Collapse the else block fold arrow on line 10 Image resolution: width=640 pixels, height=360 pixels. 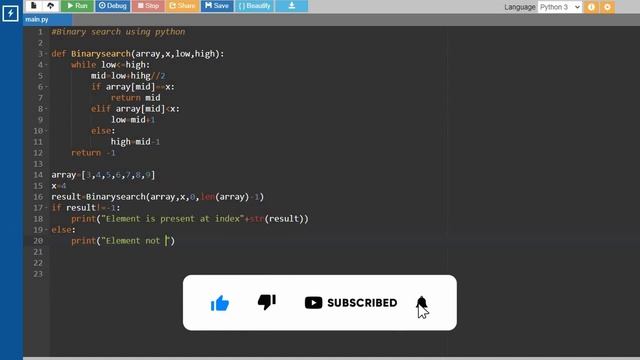coord(46,131)
